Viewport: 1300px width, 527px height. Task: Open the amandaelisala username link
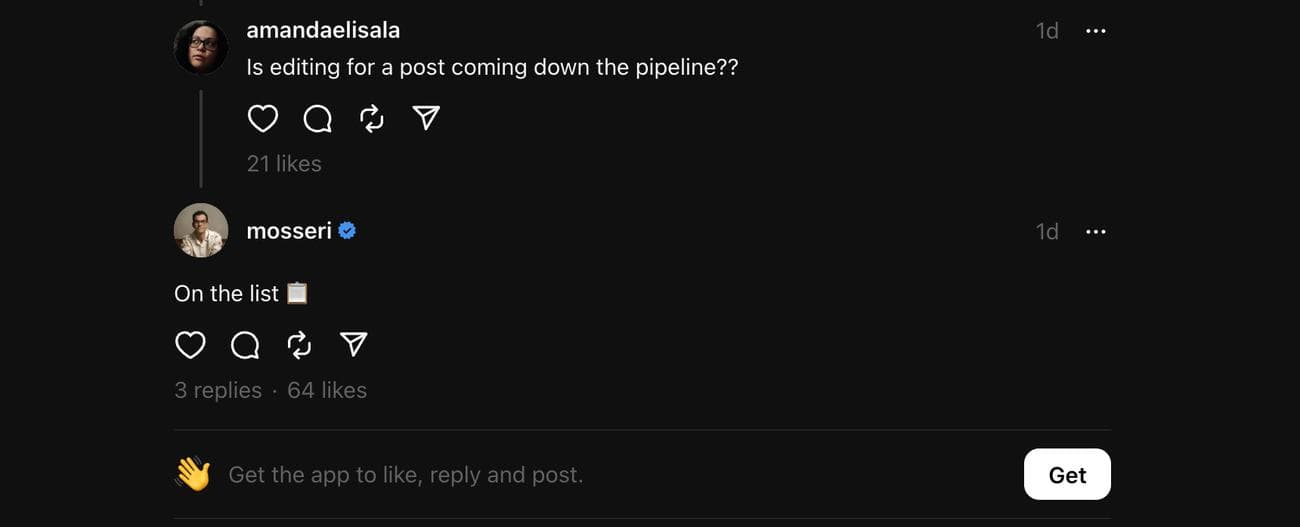(x=323, y=30)
